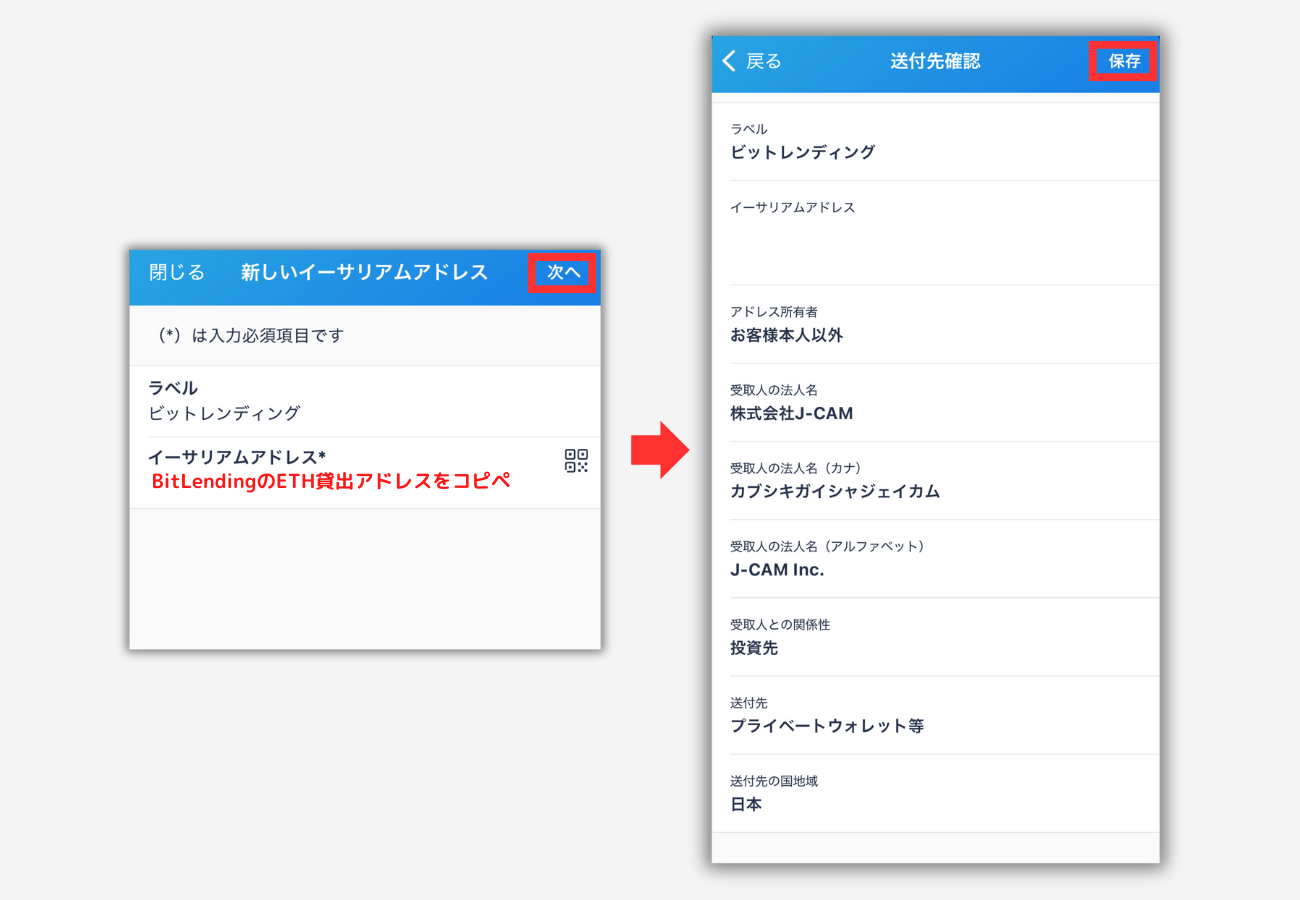
Task: Tap the back chevron icon beside 戻る
Action: click(x=729, y=61)
